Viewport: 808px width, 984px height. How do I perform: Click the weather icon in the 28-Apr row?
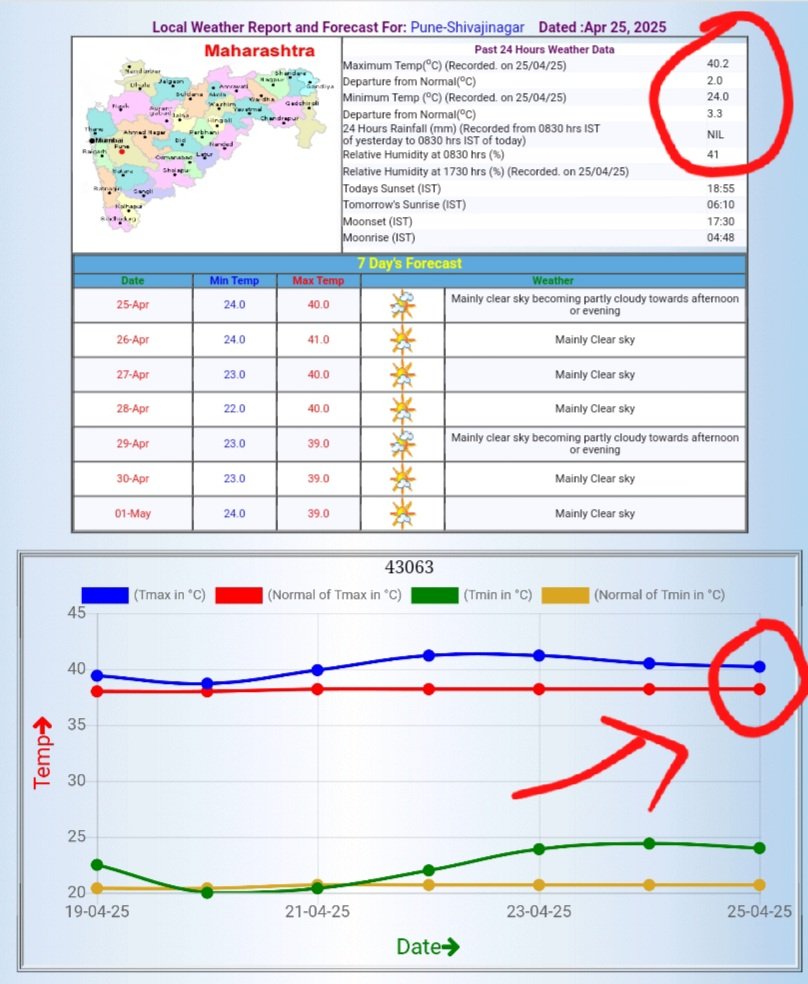(402, 409)
